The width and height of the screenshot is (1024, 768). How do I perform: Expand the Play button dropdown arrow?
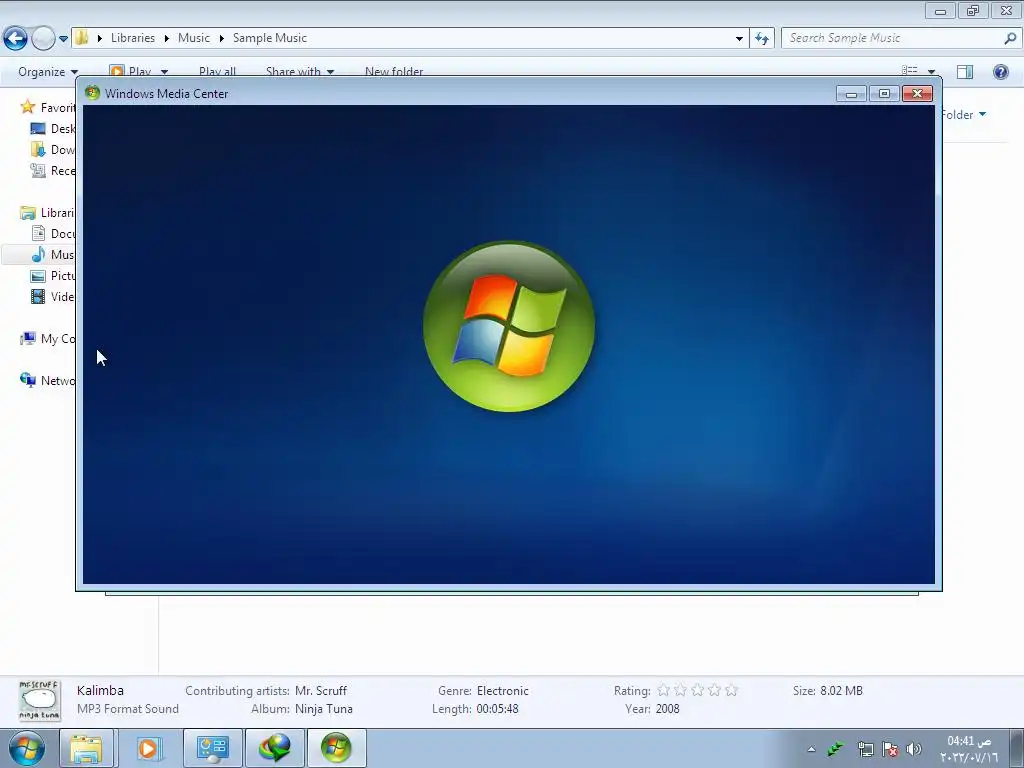[x=165, y=72]
